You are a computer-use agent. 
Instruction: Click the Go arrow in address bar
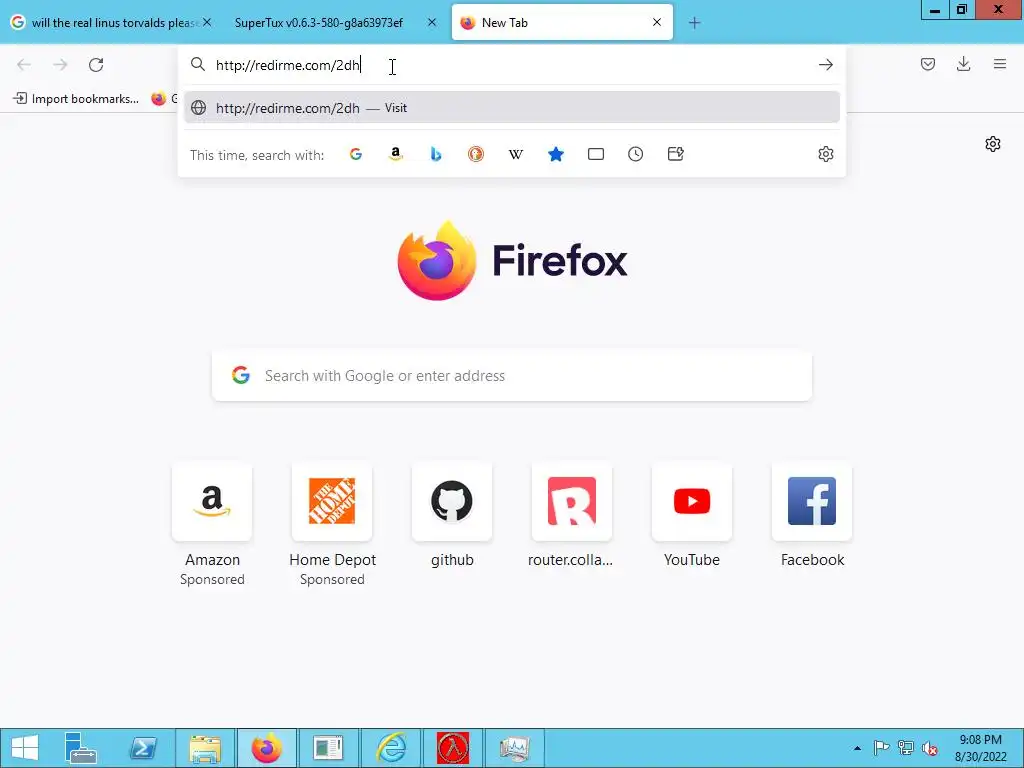[825, 65]
